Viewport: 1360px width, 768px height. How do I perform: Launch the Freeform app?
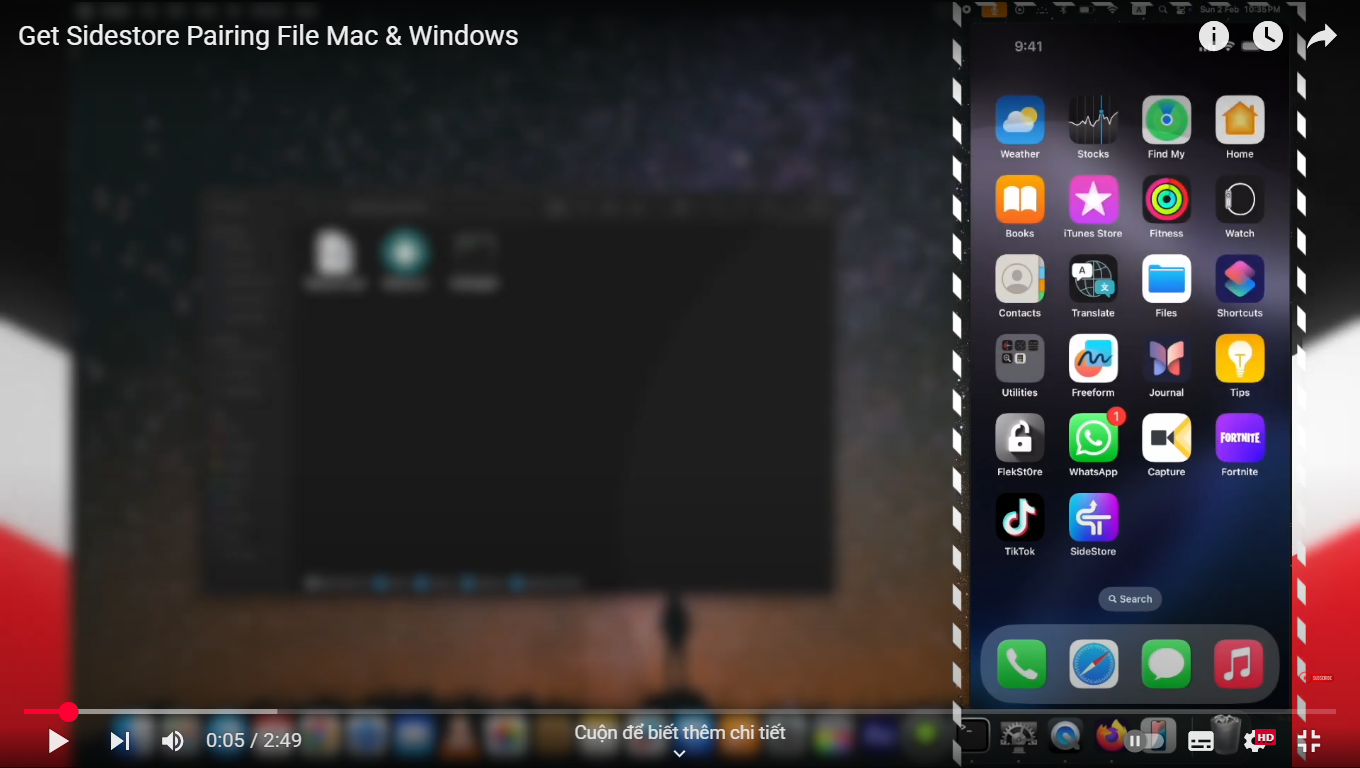tap(1093, 358)
